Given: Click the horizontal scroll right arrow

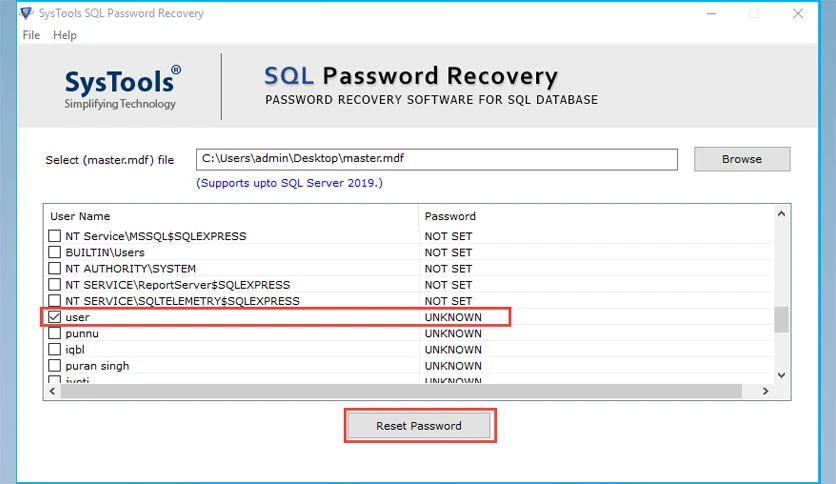Looking at the screenshot, I should (x=766, y=391).
